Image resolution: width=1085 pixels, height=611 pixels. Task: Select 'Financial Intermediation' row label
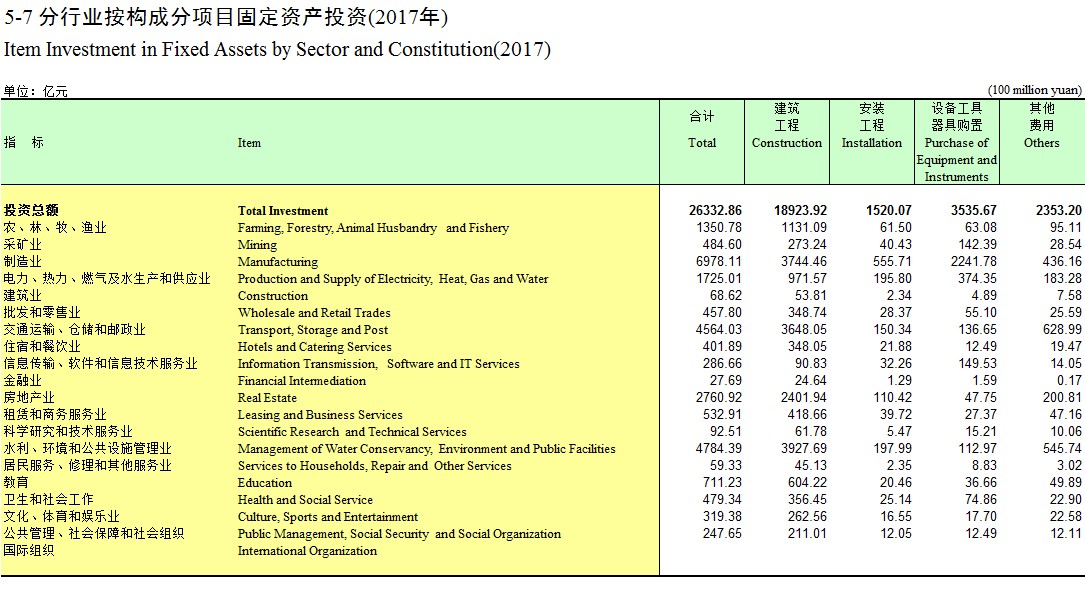[x=302, y=381]
